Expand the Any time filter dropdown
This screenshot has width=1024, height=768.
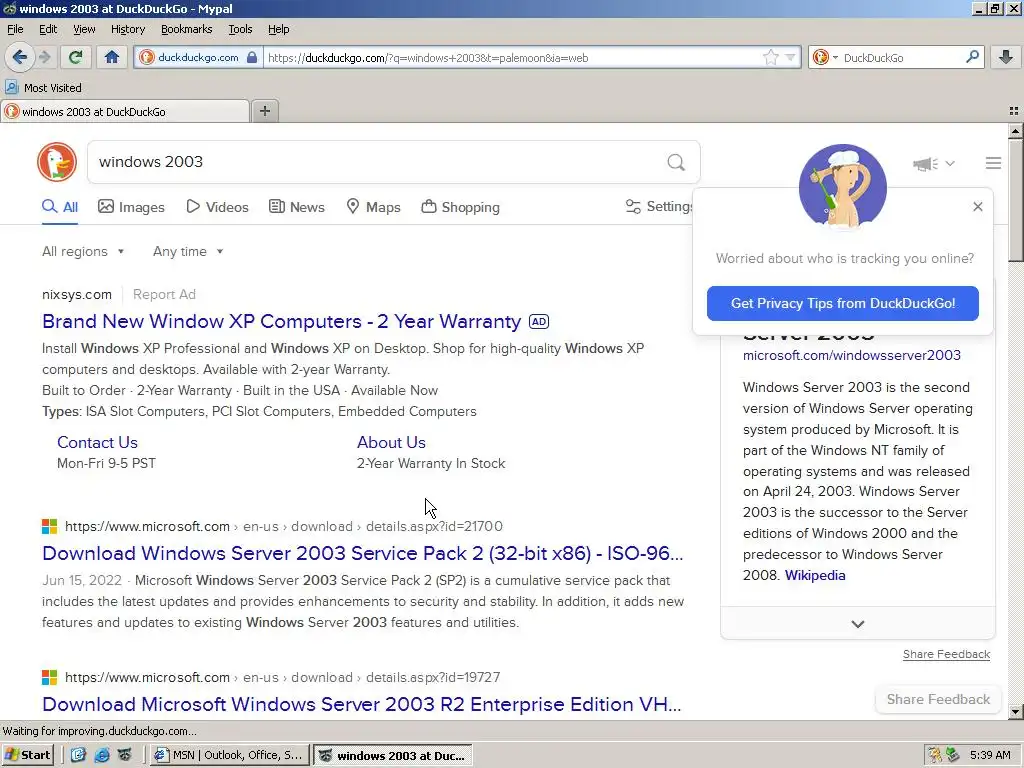point(188,251)
